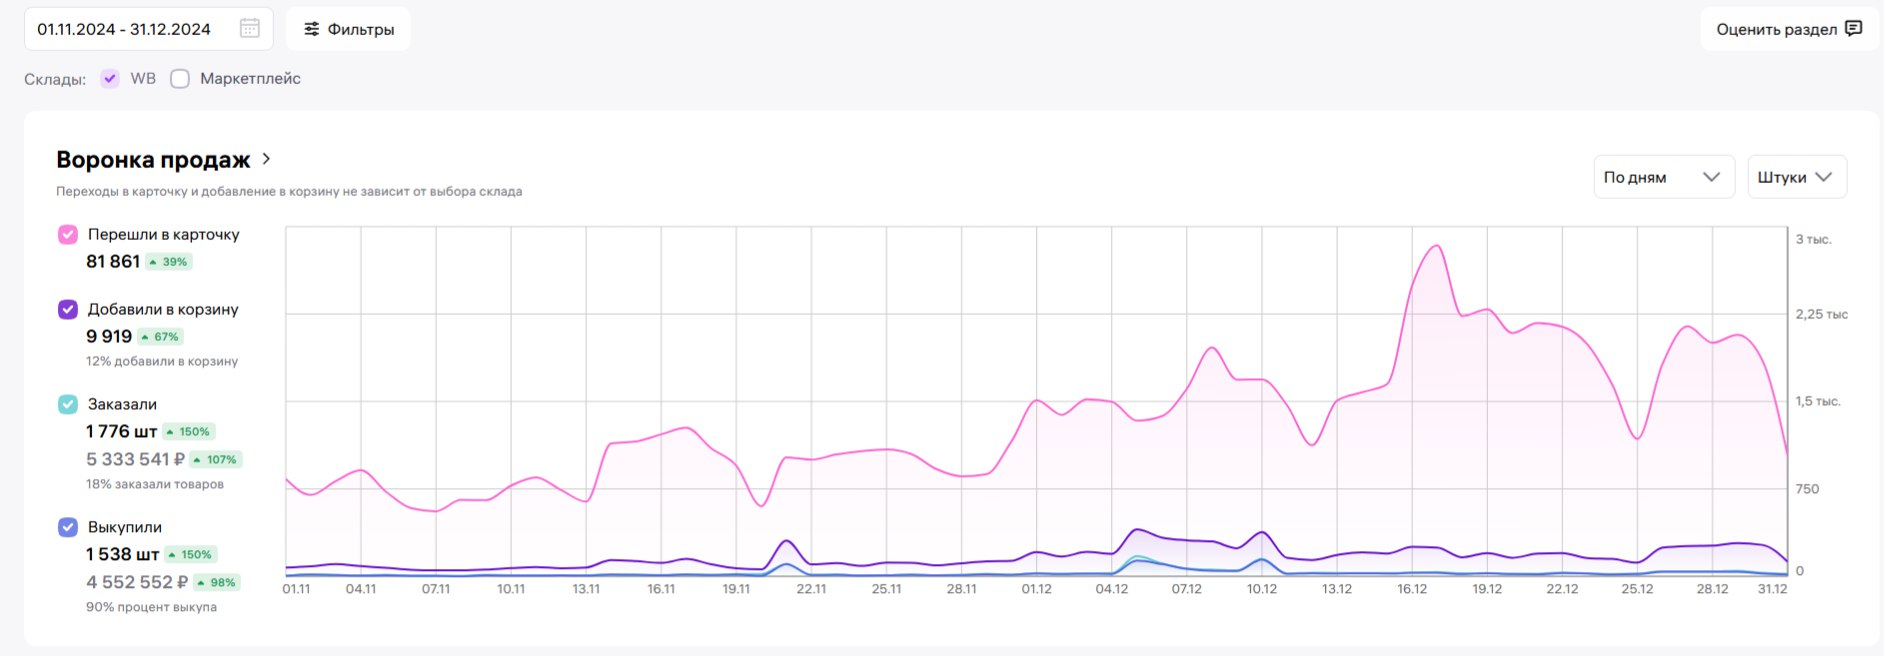This screenshot has width=1884, height=656.
Task: Uncheck the WB warehouse checkbox
Action: (110, 79)
